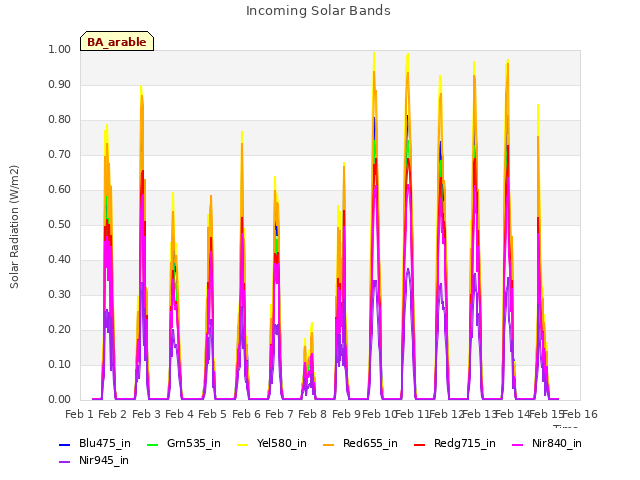Click the 1.00 y-axis tick label
Image resolution: width=640 pixels, height=480 pixels.
point(60,50)
